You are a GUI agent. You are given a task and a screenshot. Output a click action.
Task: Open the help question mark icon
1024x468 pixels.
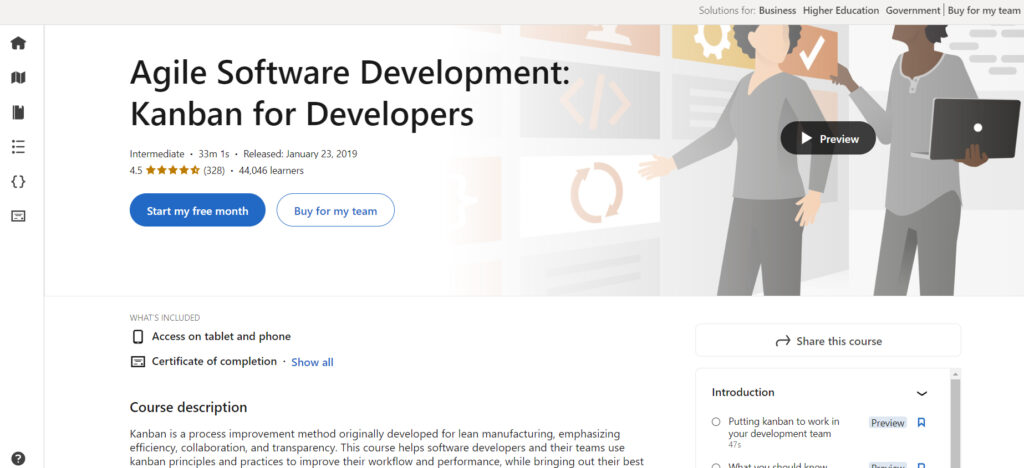point(18,459)
